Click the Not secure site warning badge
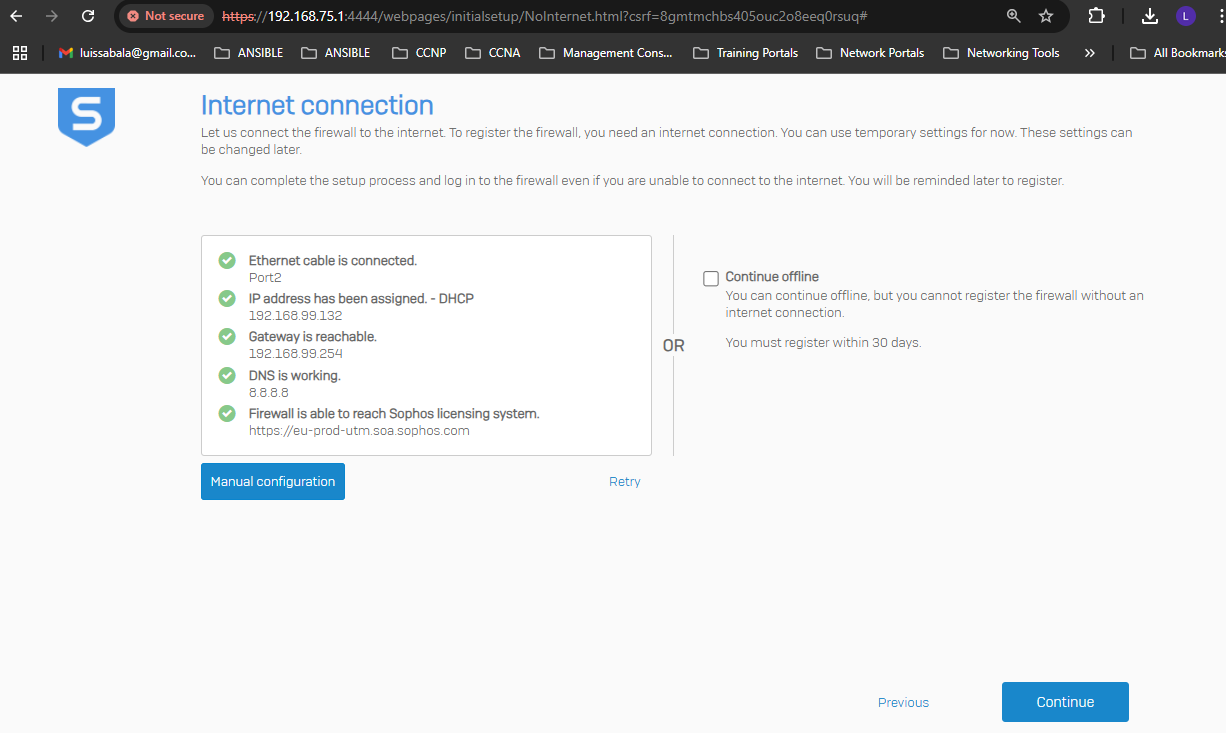1226x733 pixels. (x=166, y=16)
